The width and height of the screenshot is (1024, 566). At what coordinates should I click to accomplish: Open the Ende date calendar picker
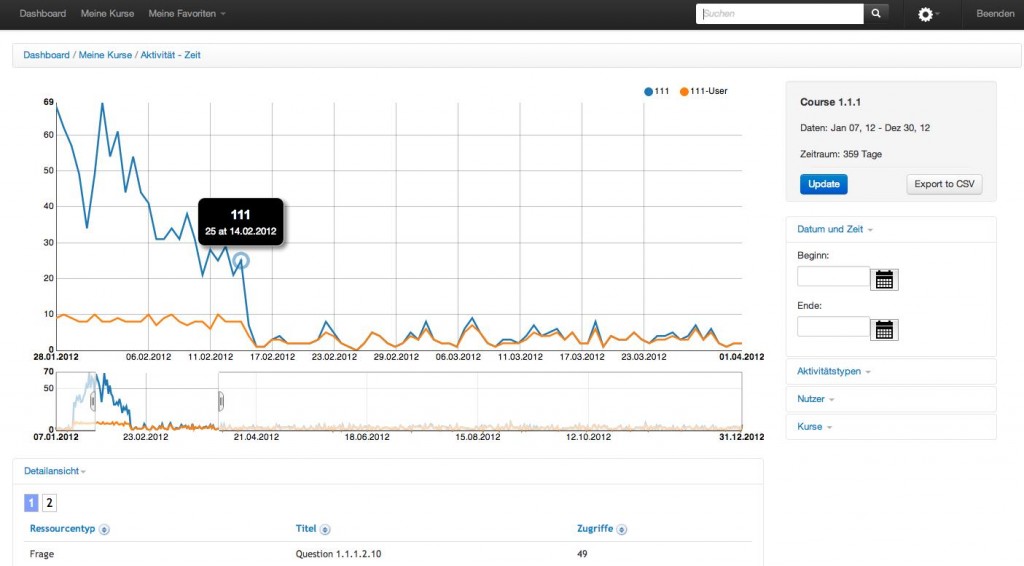click(884, 329)
